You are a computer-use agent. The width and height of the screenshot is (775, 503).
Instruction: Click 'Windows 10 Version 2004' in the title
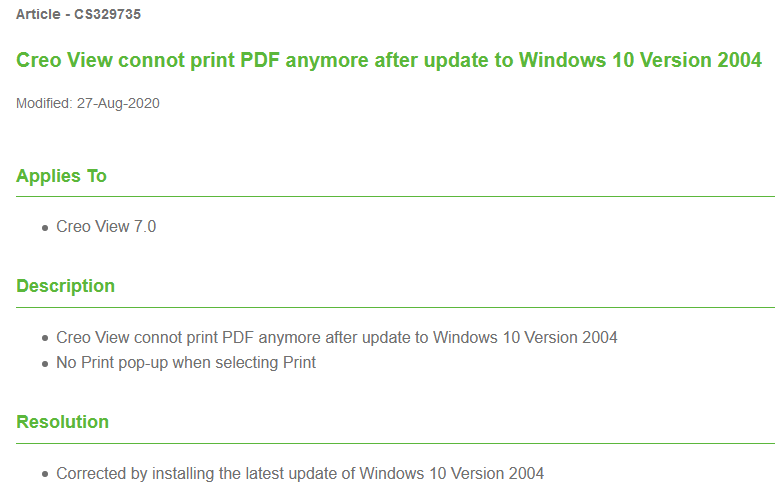(640, 60)
